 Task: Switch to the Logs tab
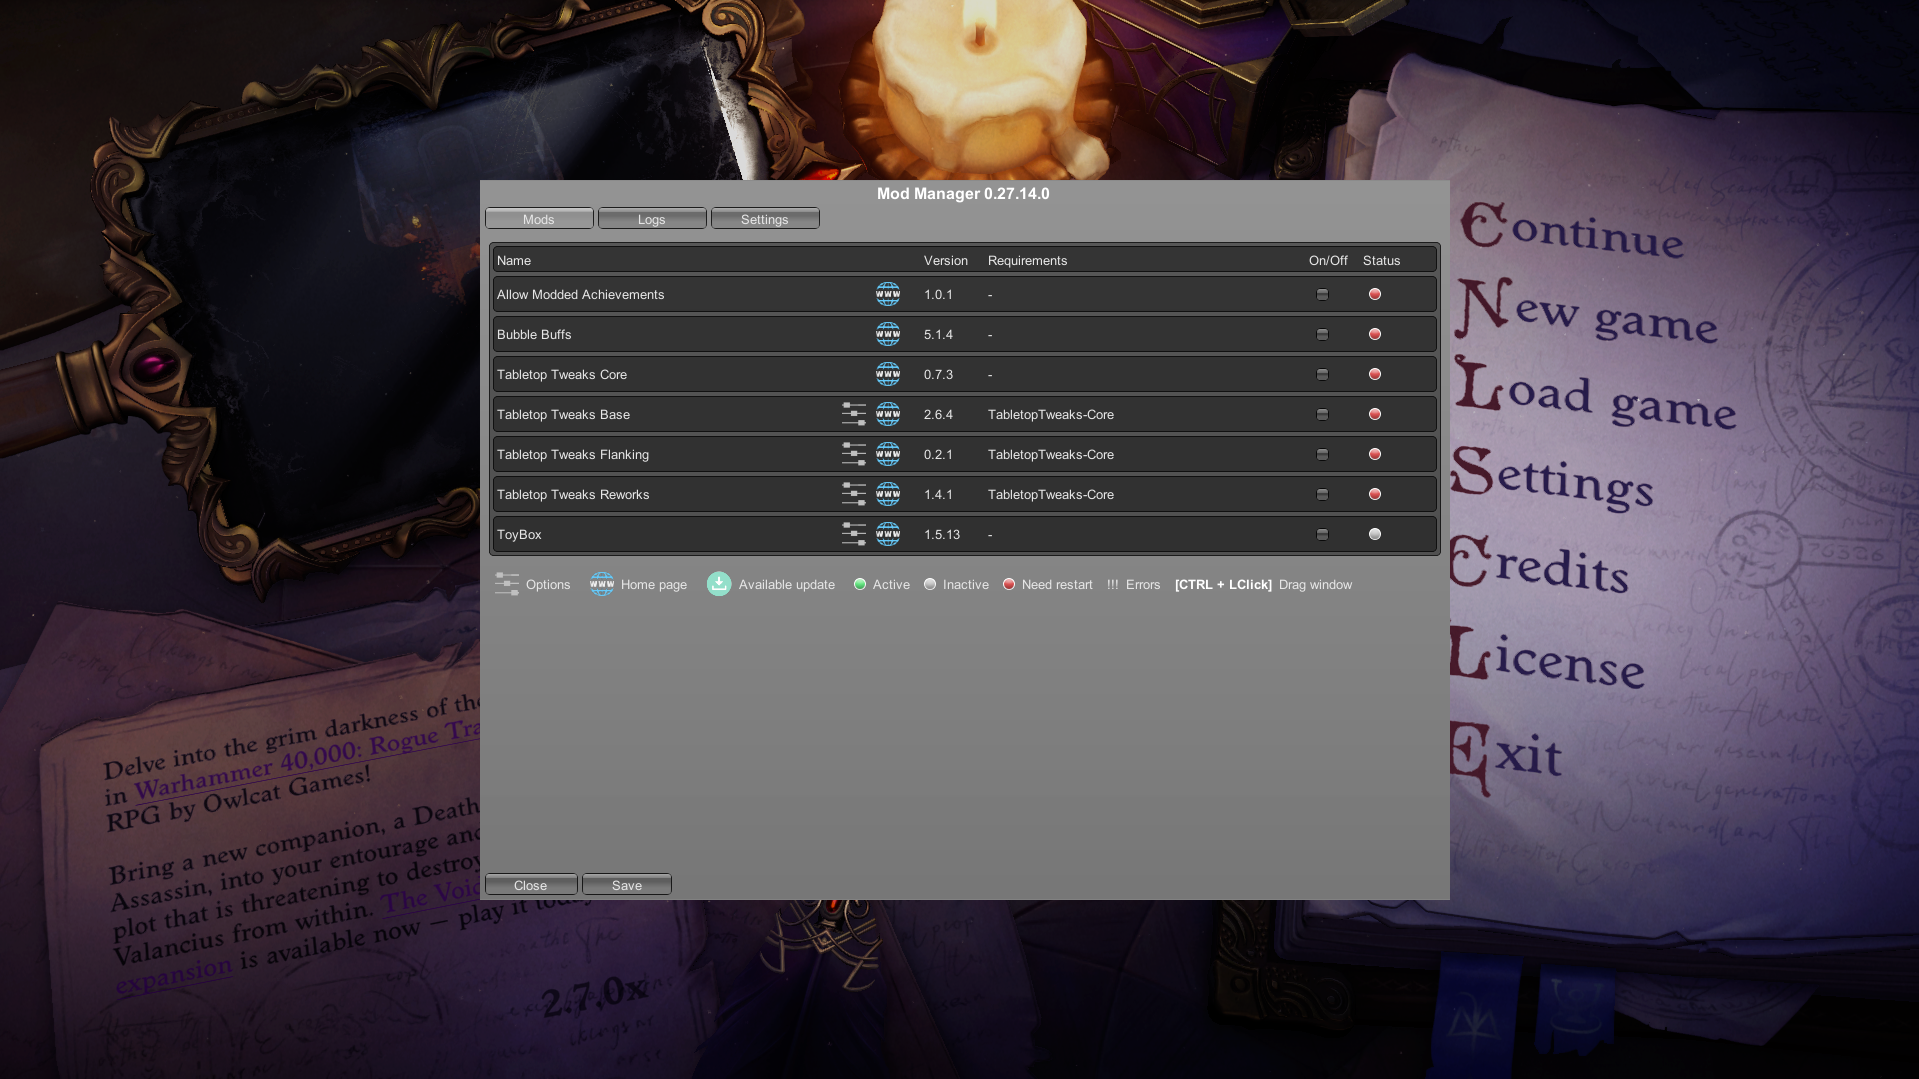tap(652, 219)
